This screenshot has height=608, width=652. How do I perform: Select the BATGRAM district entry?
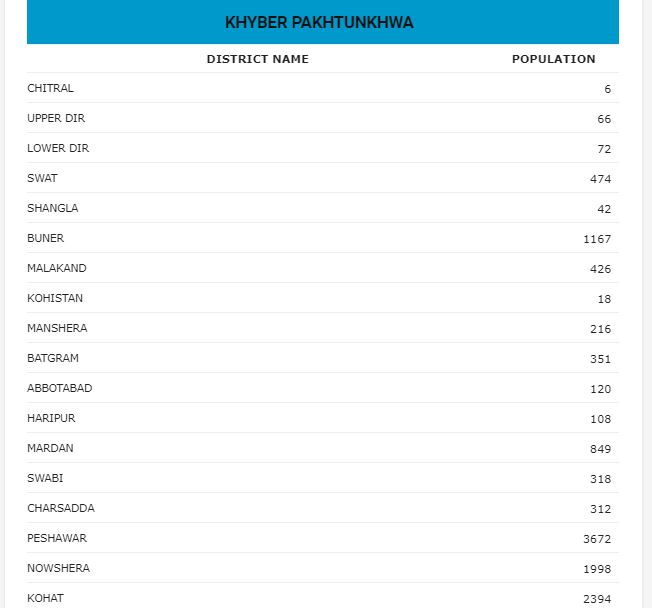[53, 358]
